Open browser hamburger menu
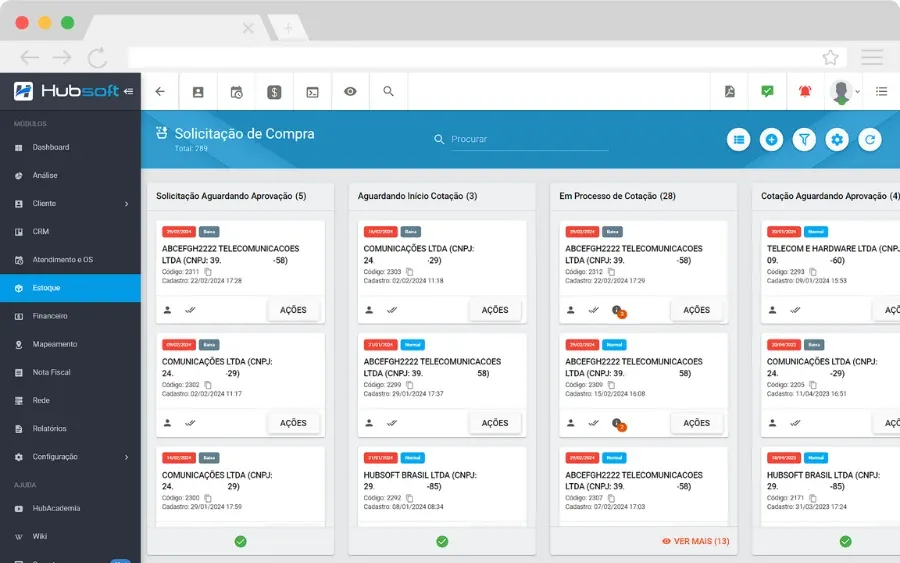The image size is (900, 563). tap(872, 57)
